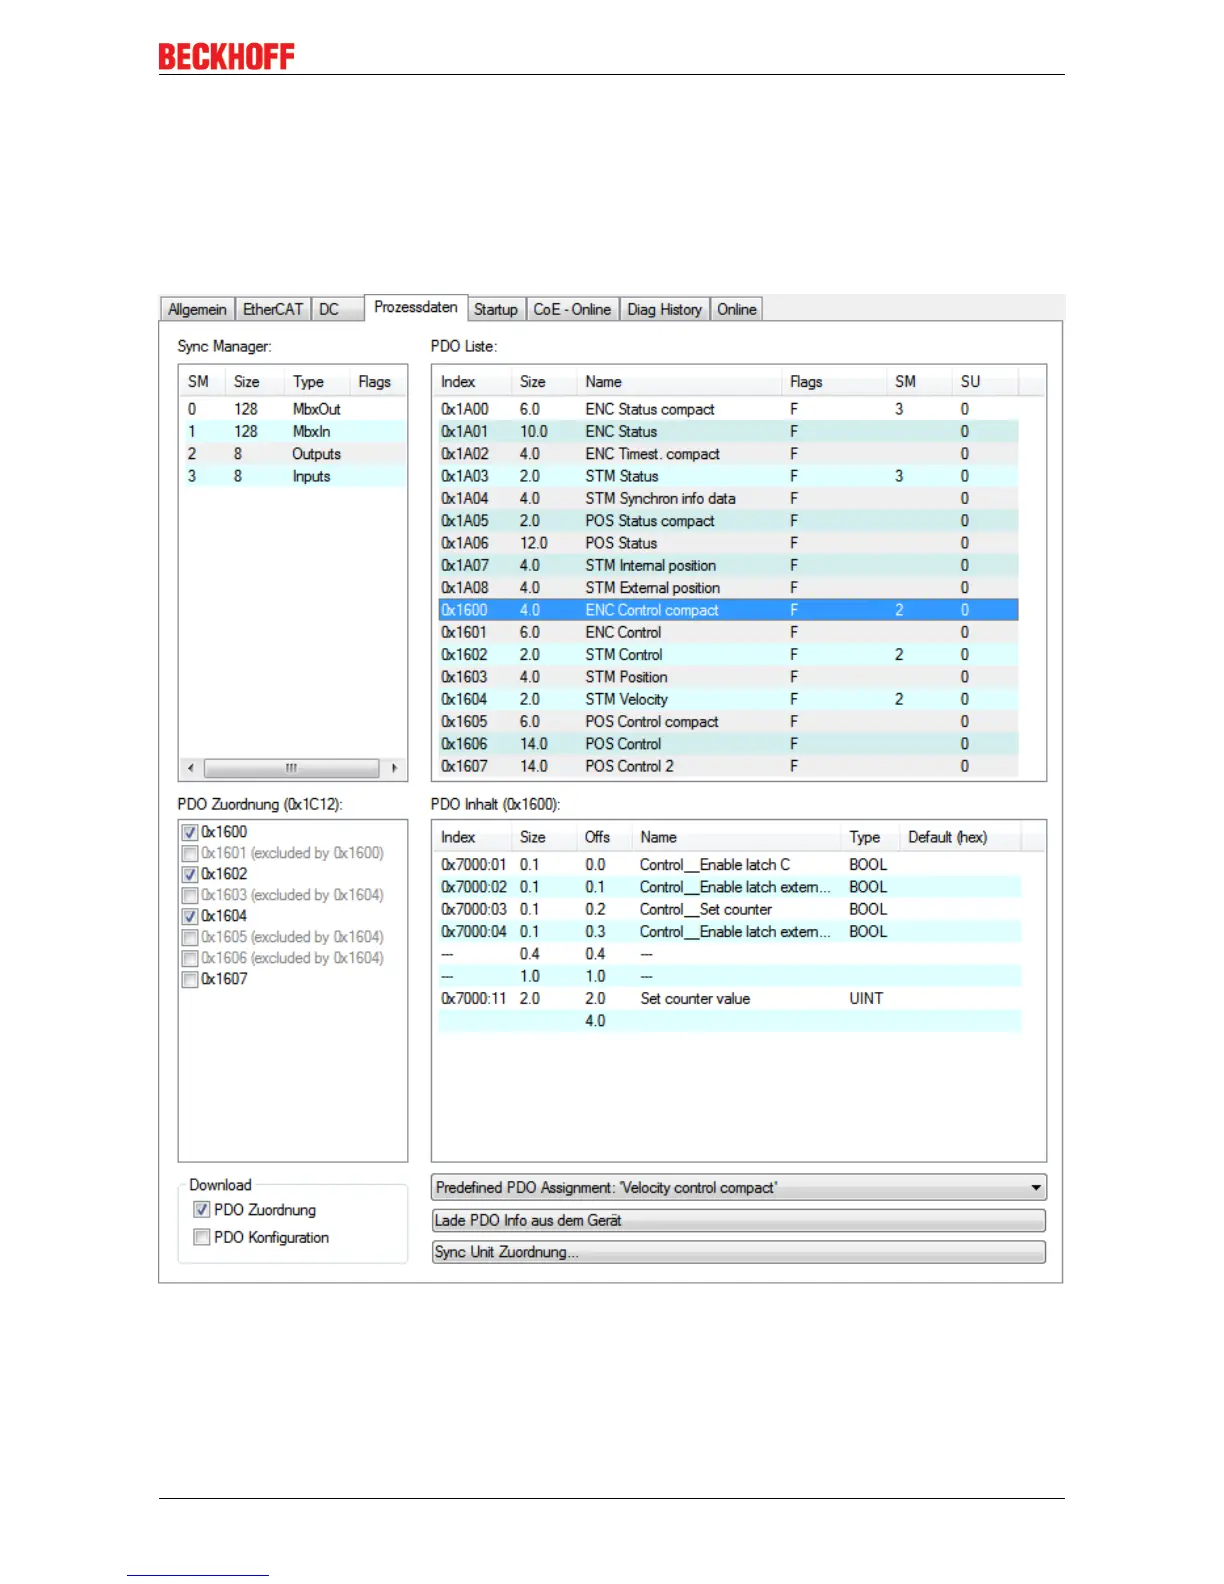Select POS Status compact row

(x=728, y=521)
